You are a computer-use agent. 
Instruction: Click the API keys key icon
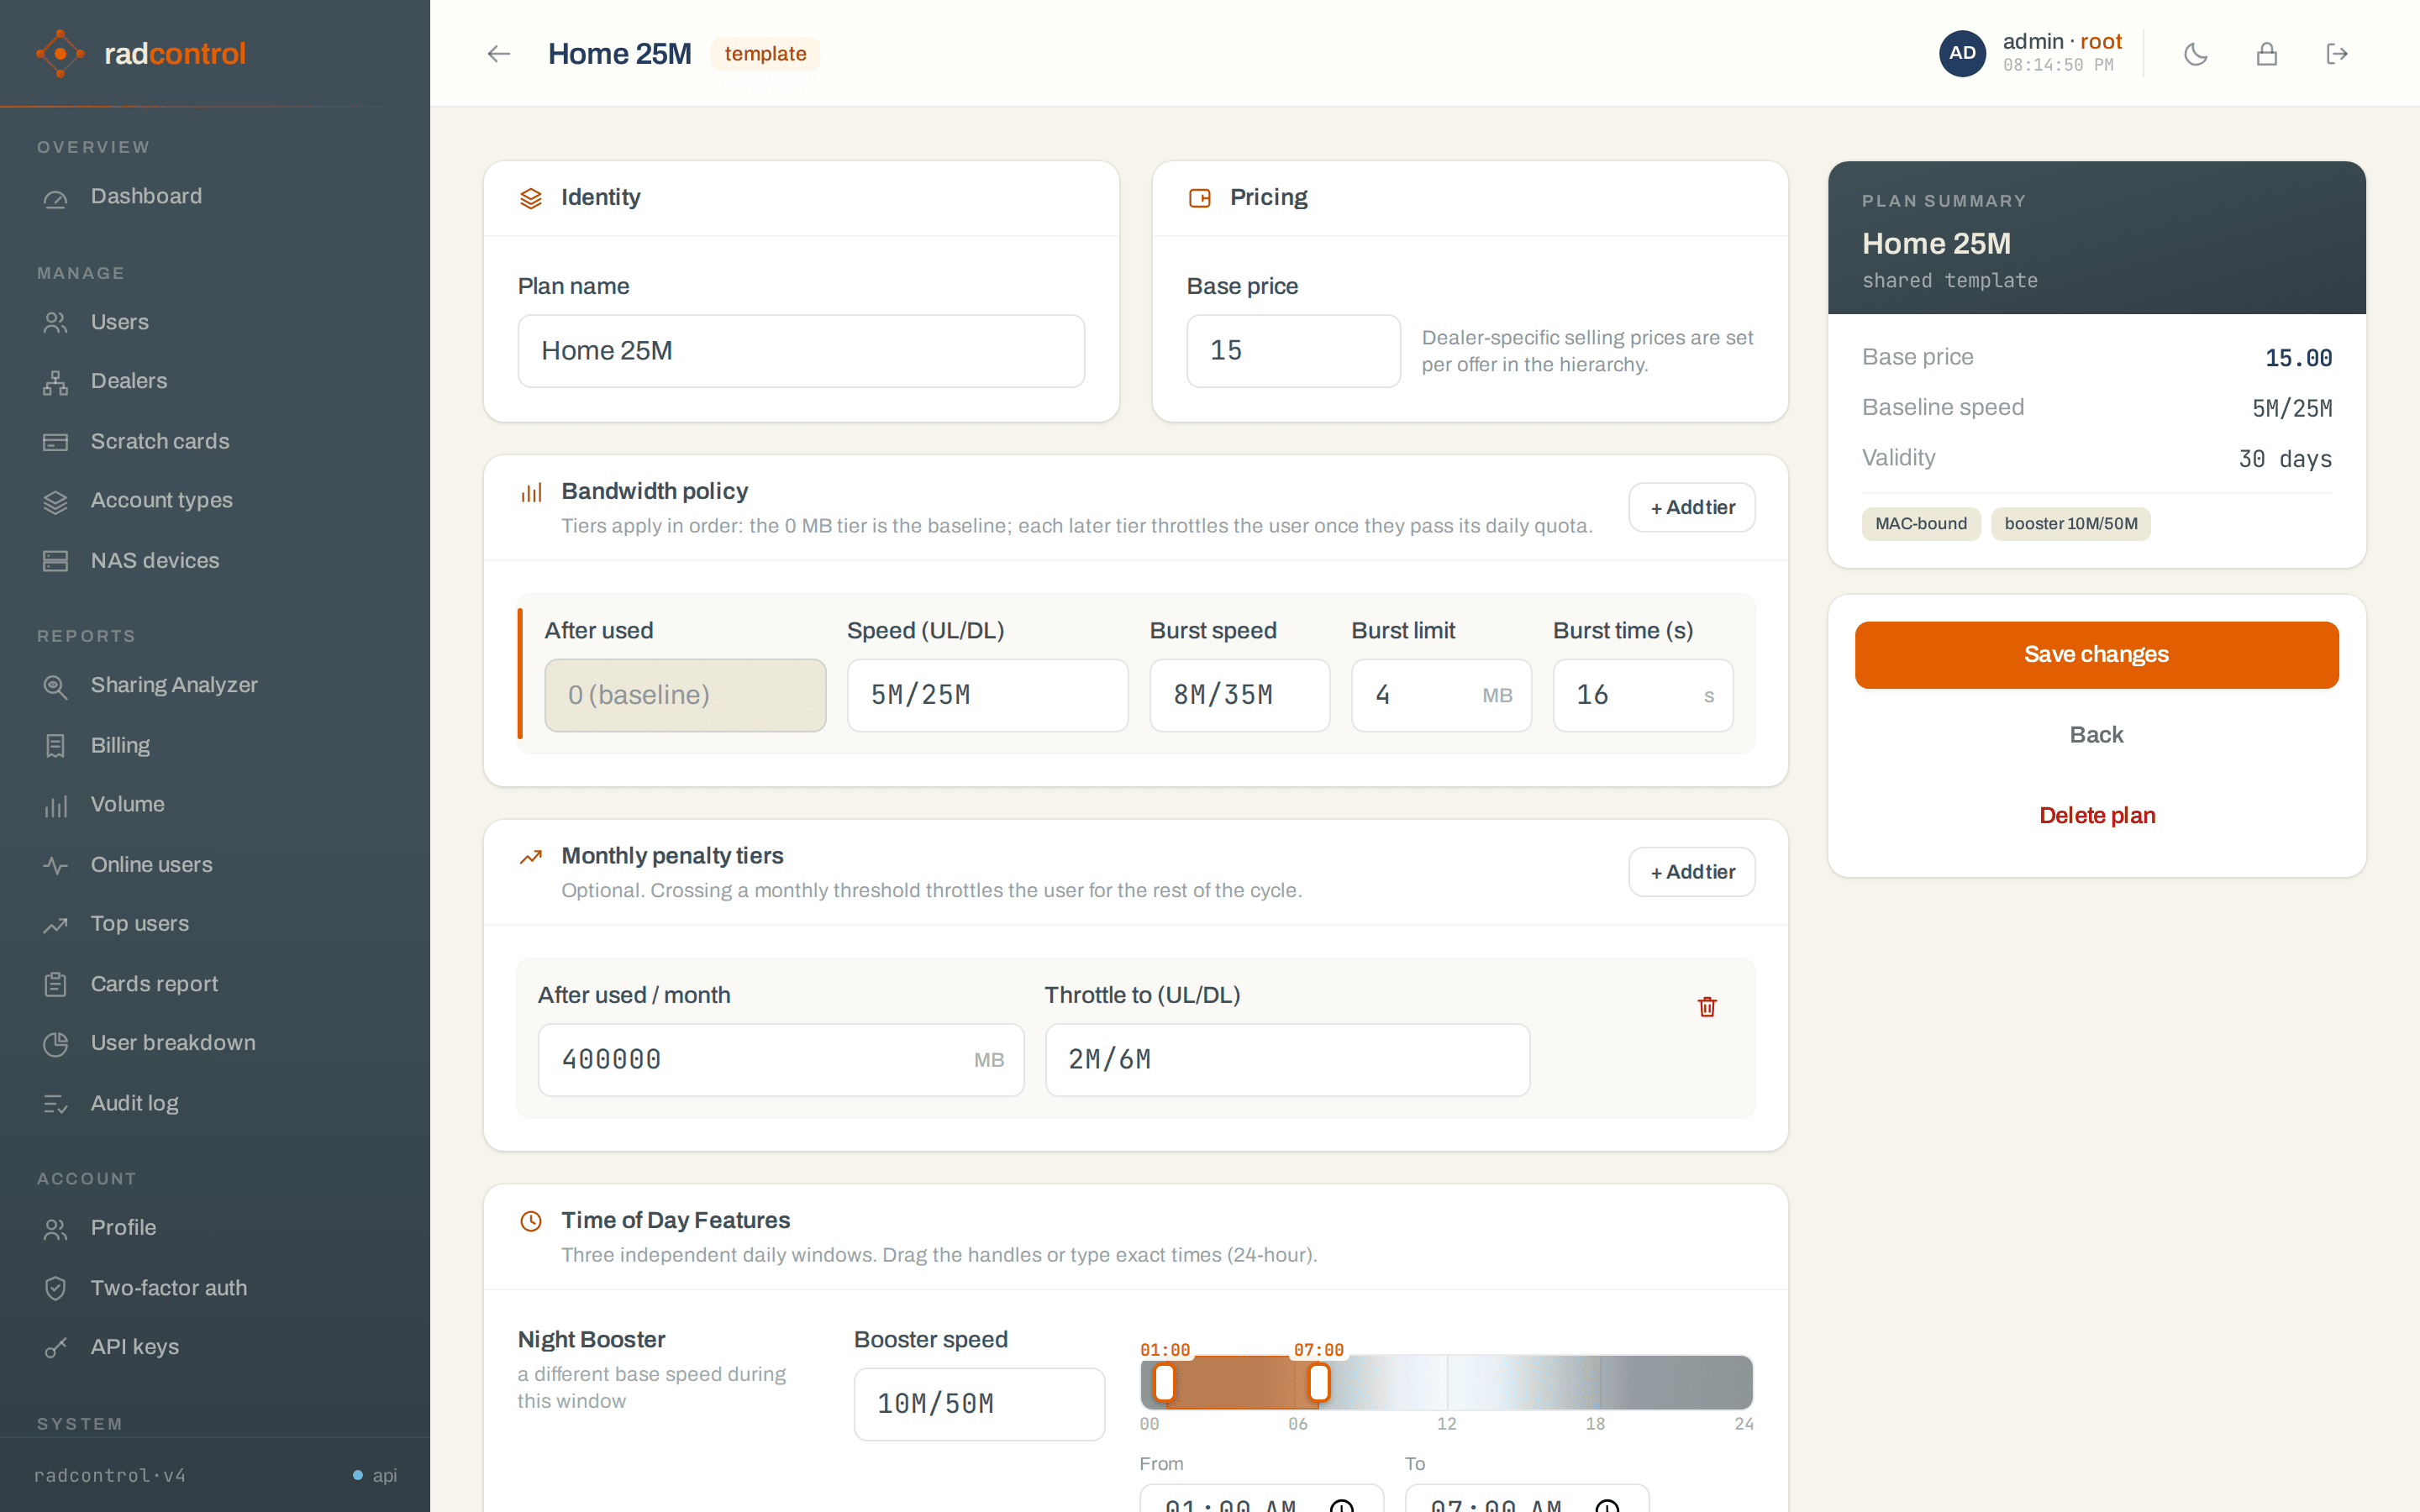click(56, 1348)
